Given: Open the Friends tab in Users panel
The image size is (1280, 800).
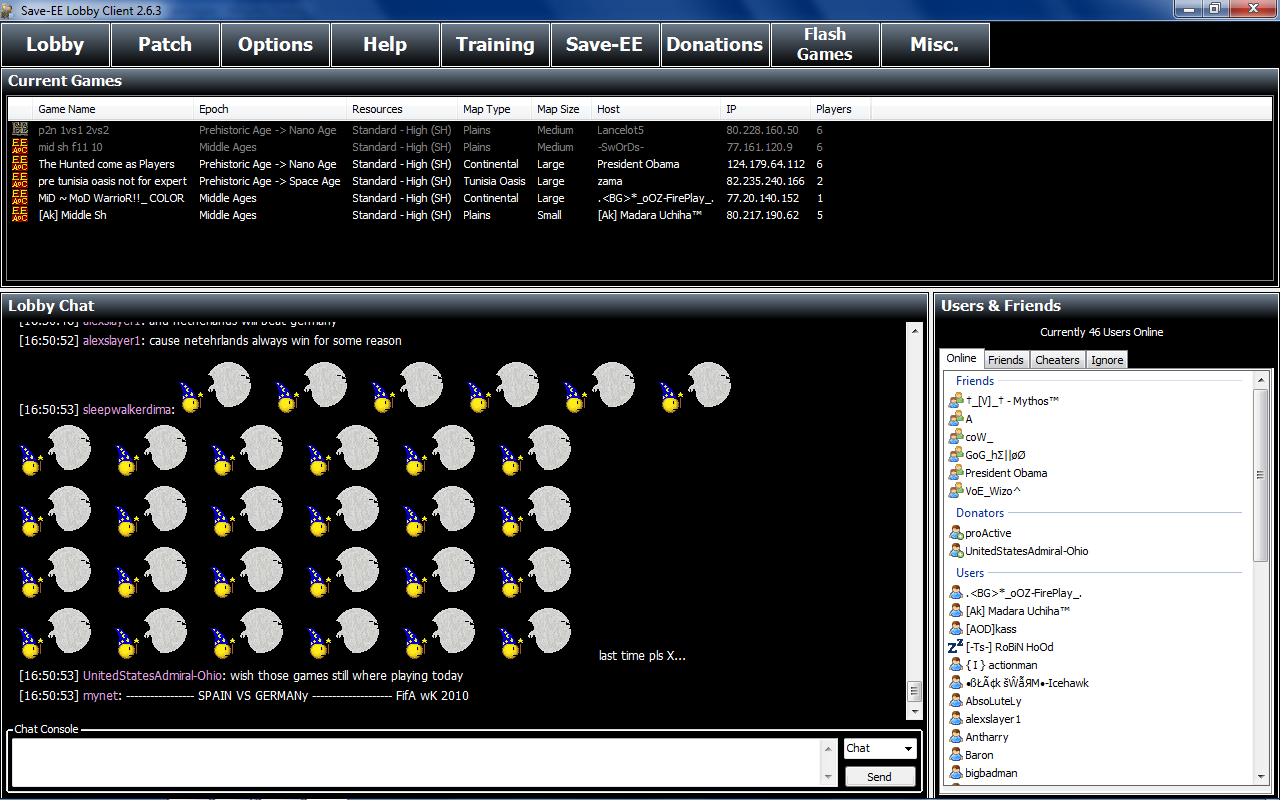Looking at the screenshot, I should (x=1005, y=360).
